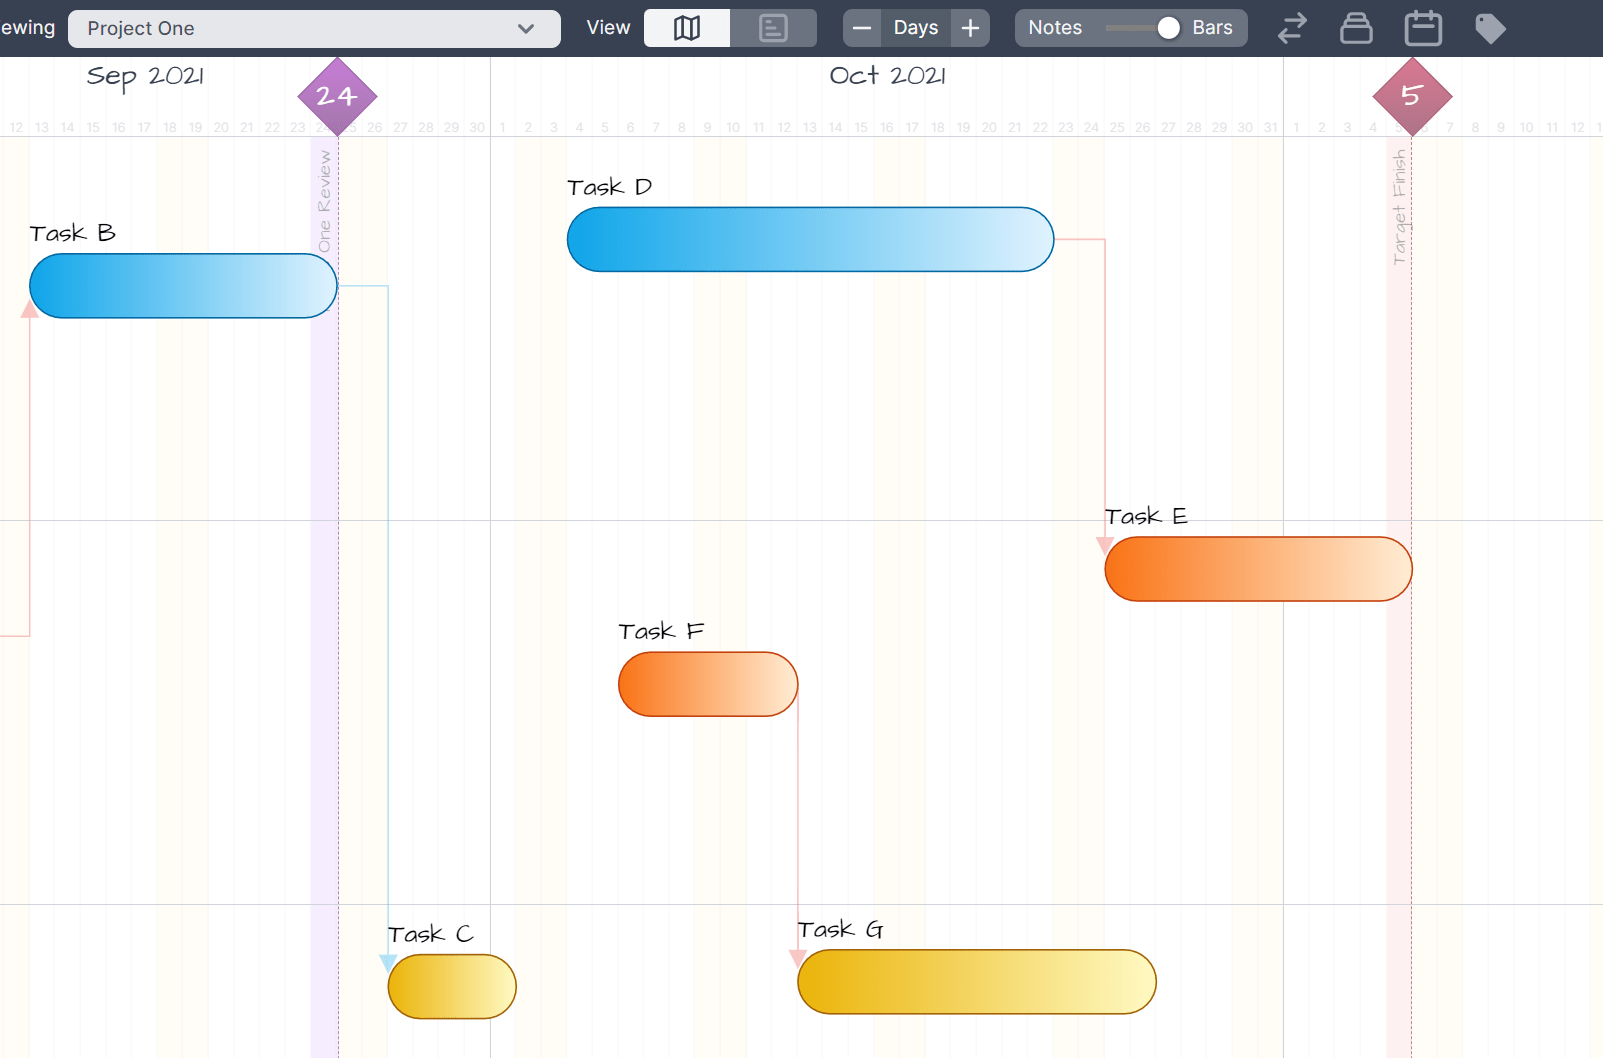This screenshot has width=1603, height=1058.
Task: Open the calendar icon in the toolbar
Action: (x=1423, y=28)
